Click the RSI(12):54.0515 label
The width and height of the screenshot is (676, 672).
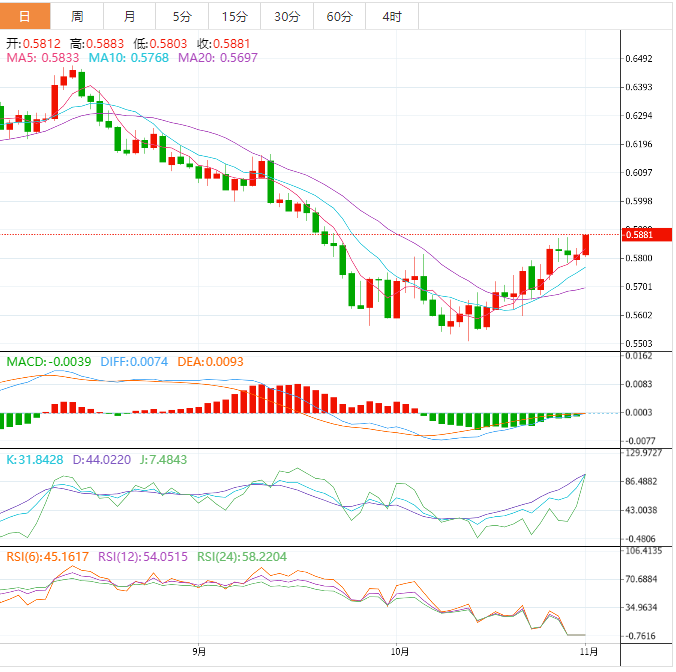143,557
